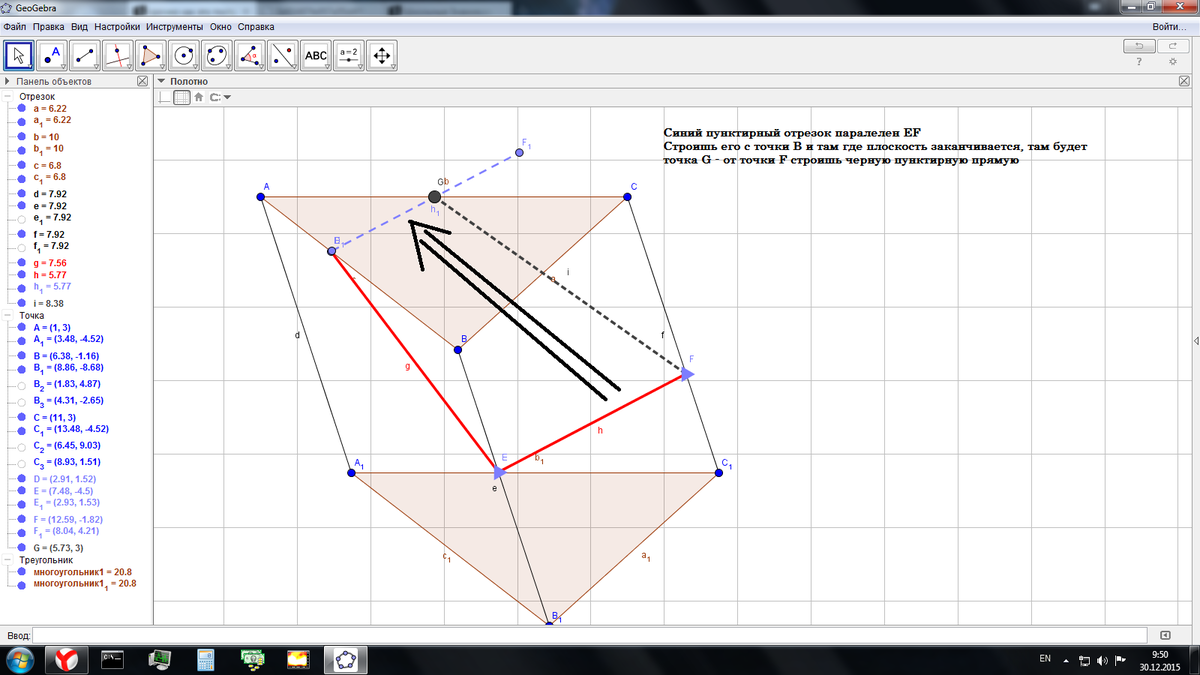This screenshot has height=675, width=1200.
Task: Select the Move (arrow) tool
Action: pos(21,55)
